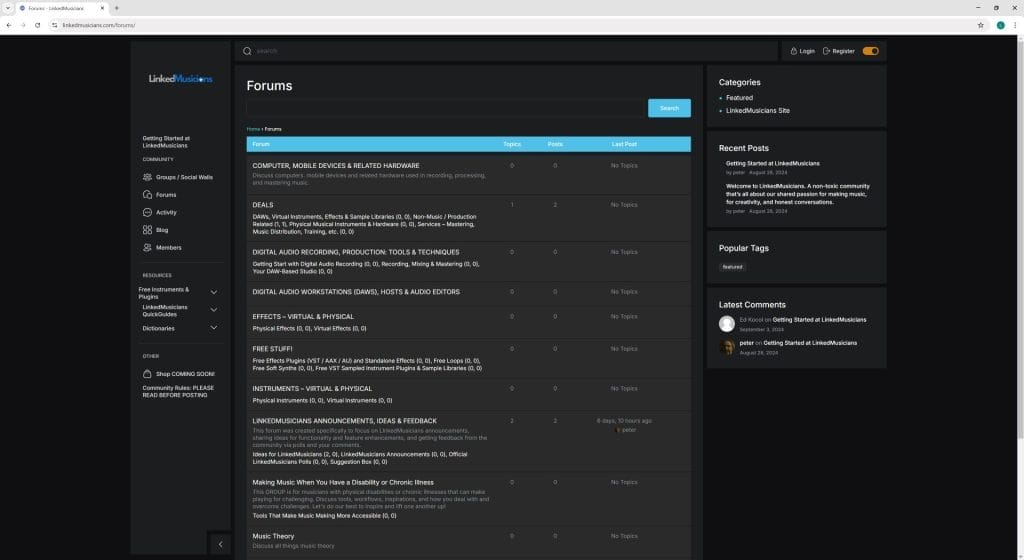Click the Login lock icon
The width and height of the screenshot is (1024, 560).
pyautogui.click(x=793, y=51)
